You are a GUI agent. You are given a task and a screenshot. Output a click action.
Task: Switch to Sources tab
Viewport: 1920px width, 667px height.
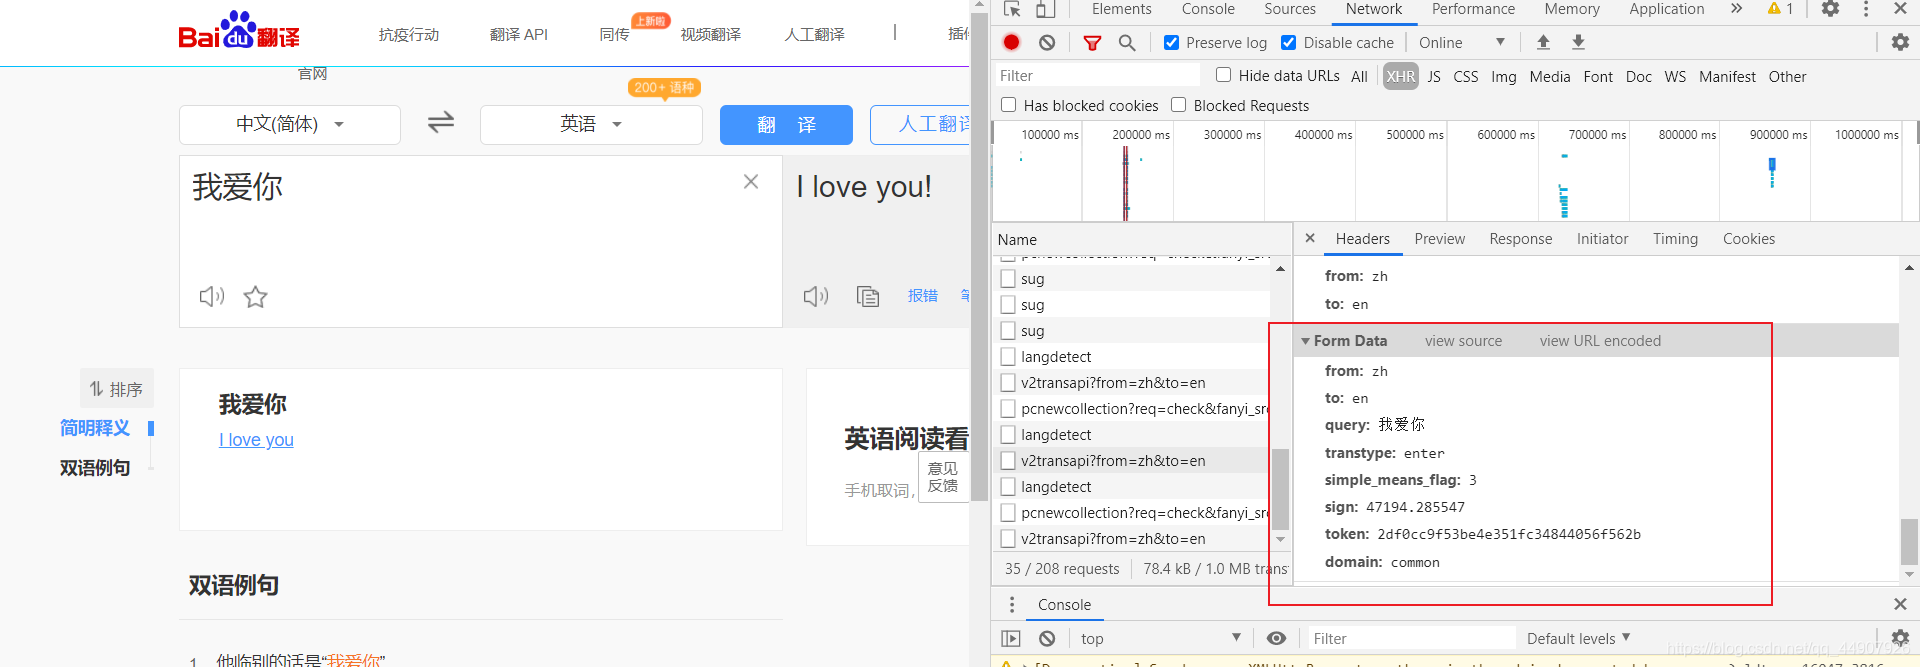1290,9
